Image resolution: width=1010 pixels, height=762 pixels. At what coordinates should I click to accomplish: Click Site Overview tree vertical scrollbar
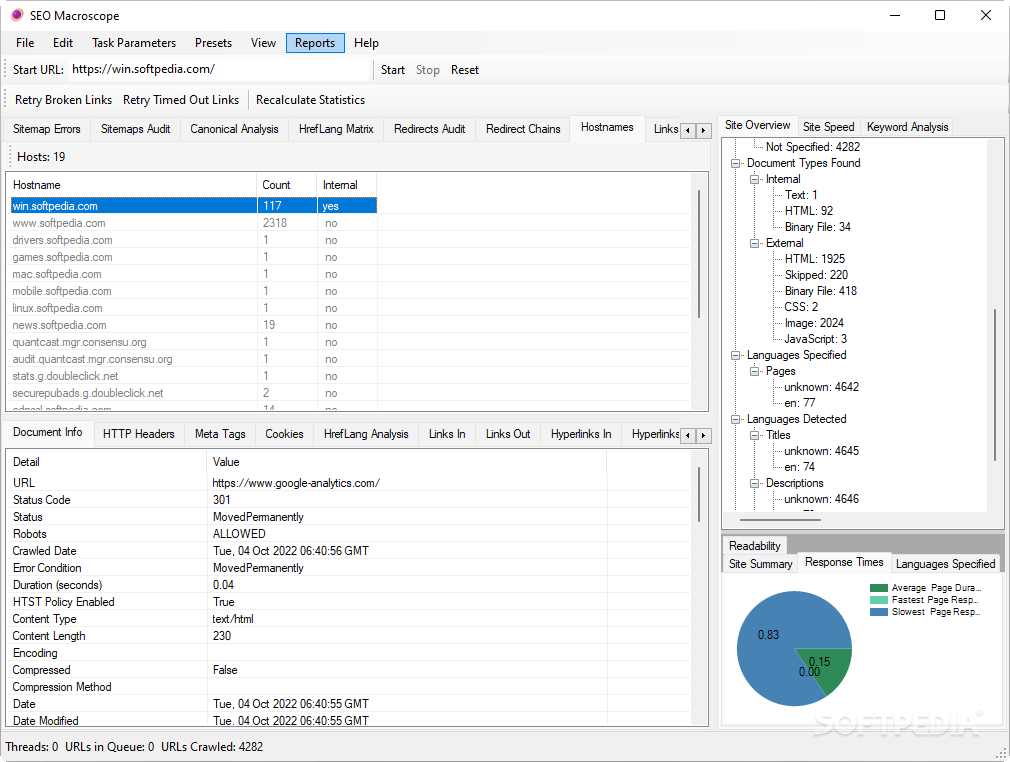pos(995,384)
